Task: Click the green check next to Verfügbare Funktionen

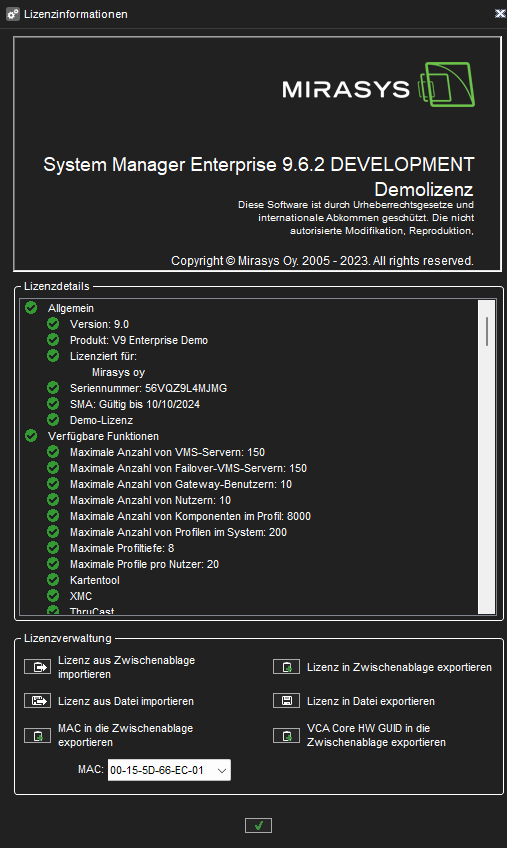Action: coord(31,436)
